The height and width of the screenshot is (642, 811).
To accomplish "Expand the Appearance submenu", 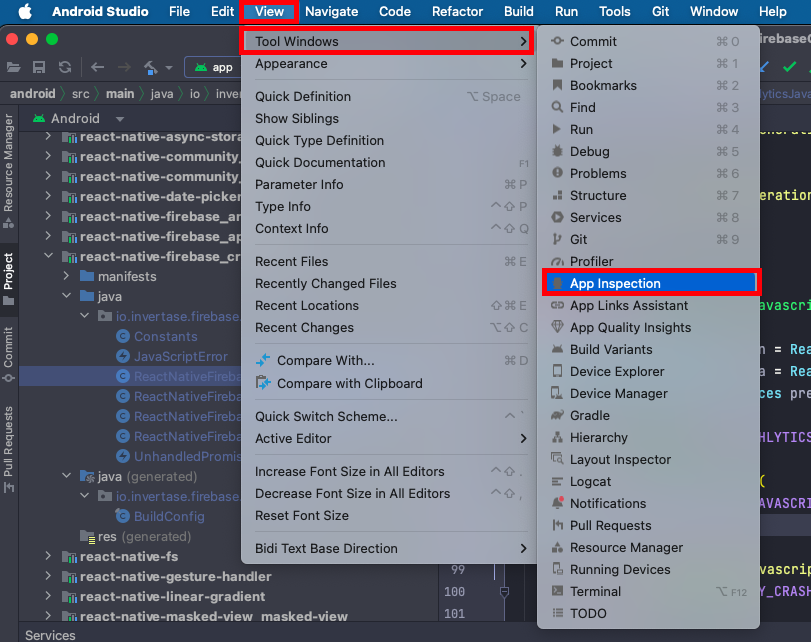I will [387, 64].
